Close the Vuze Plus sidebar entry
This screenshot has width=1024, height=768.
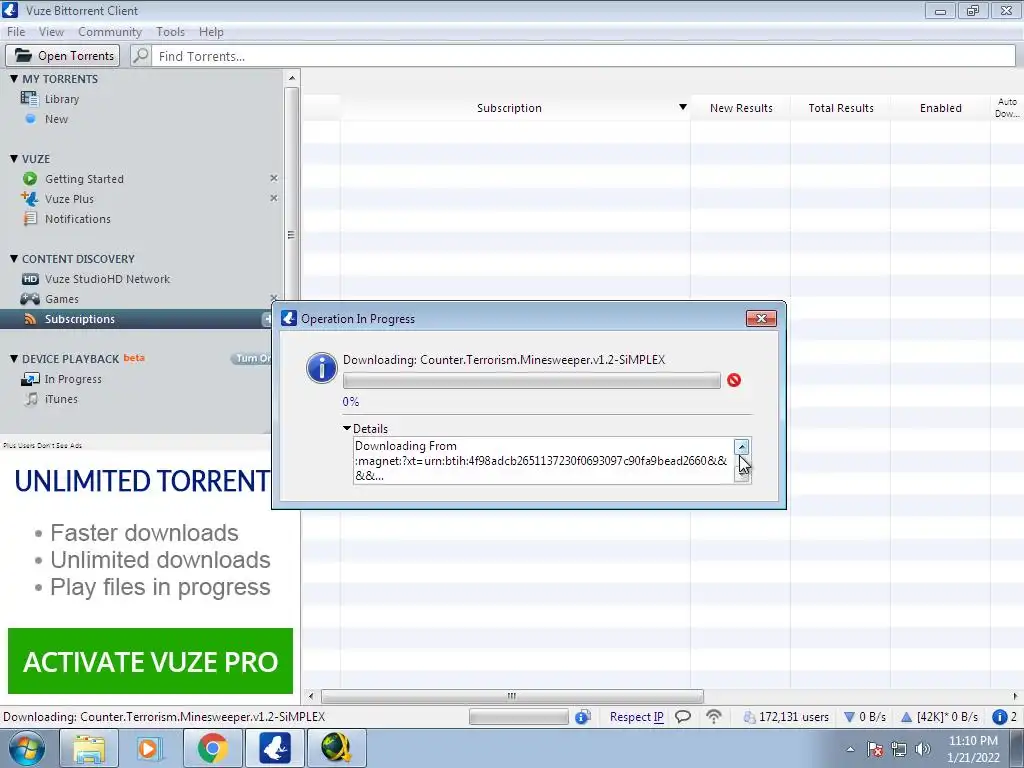(x=274, y=198)
